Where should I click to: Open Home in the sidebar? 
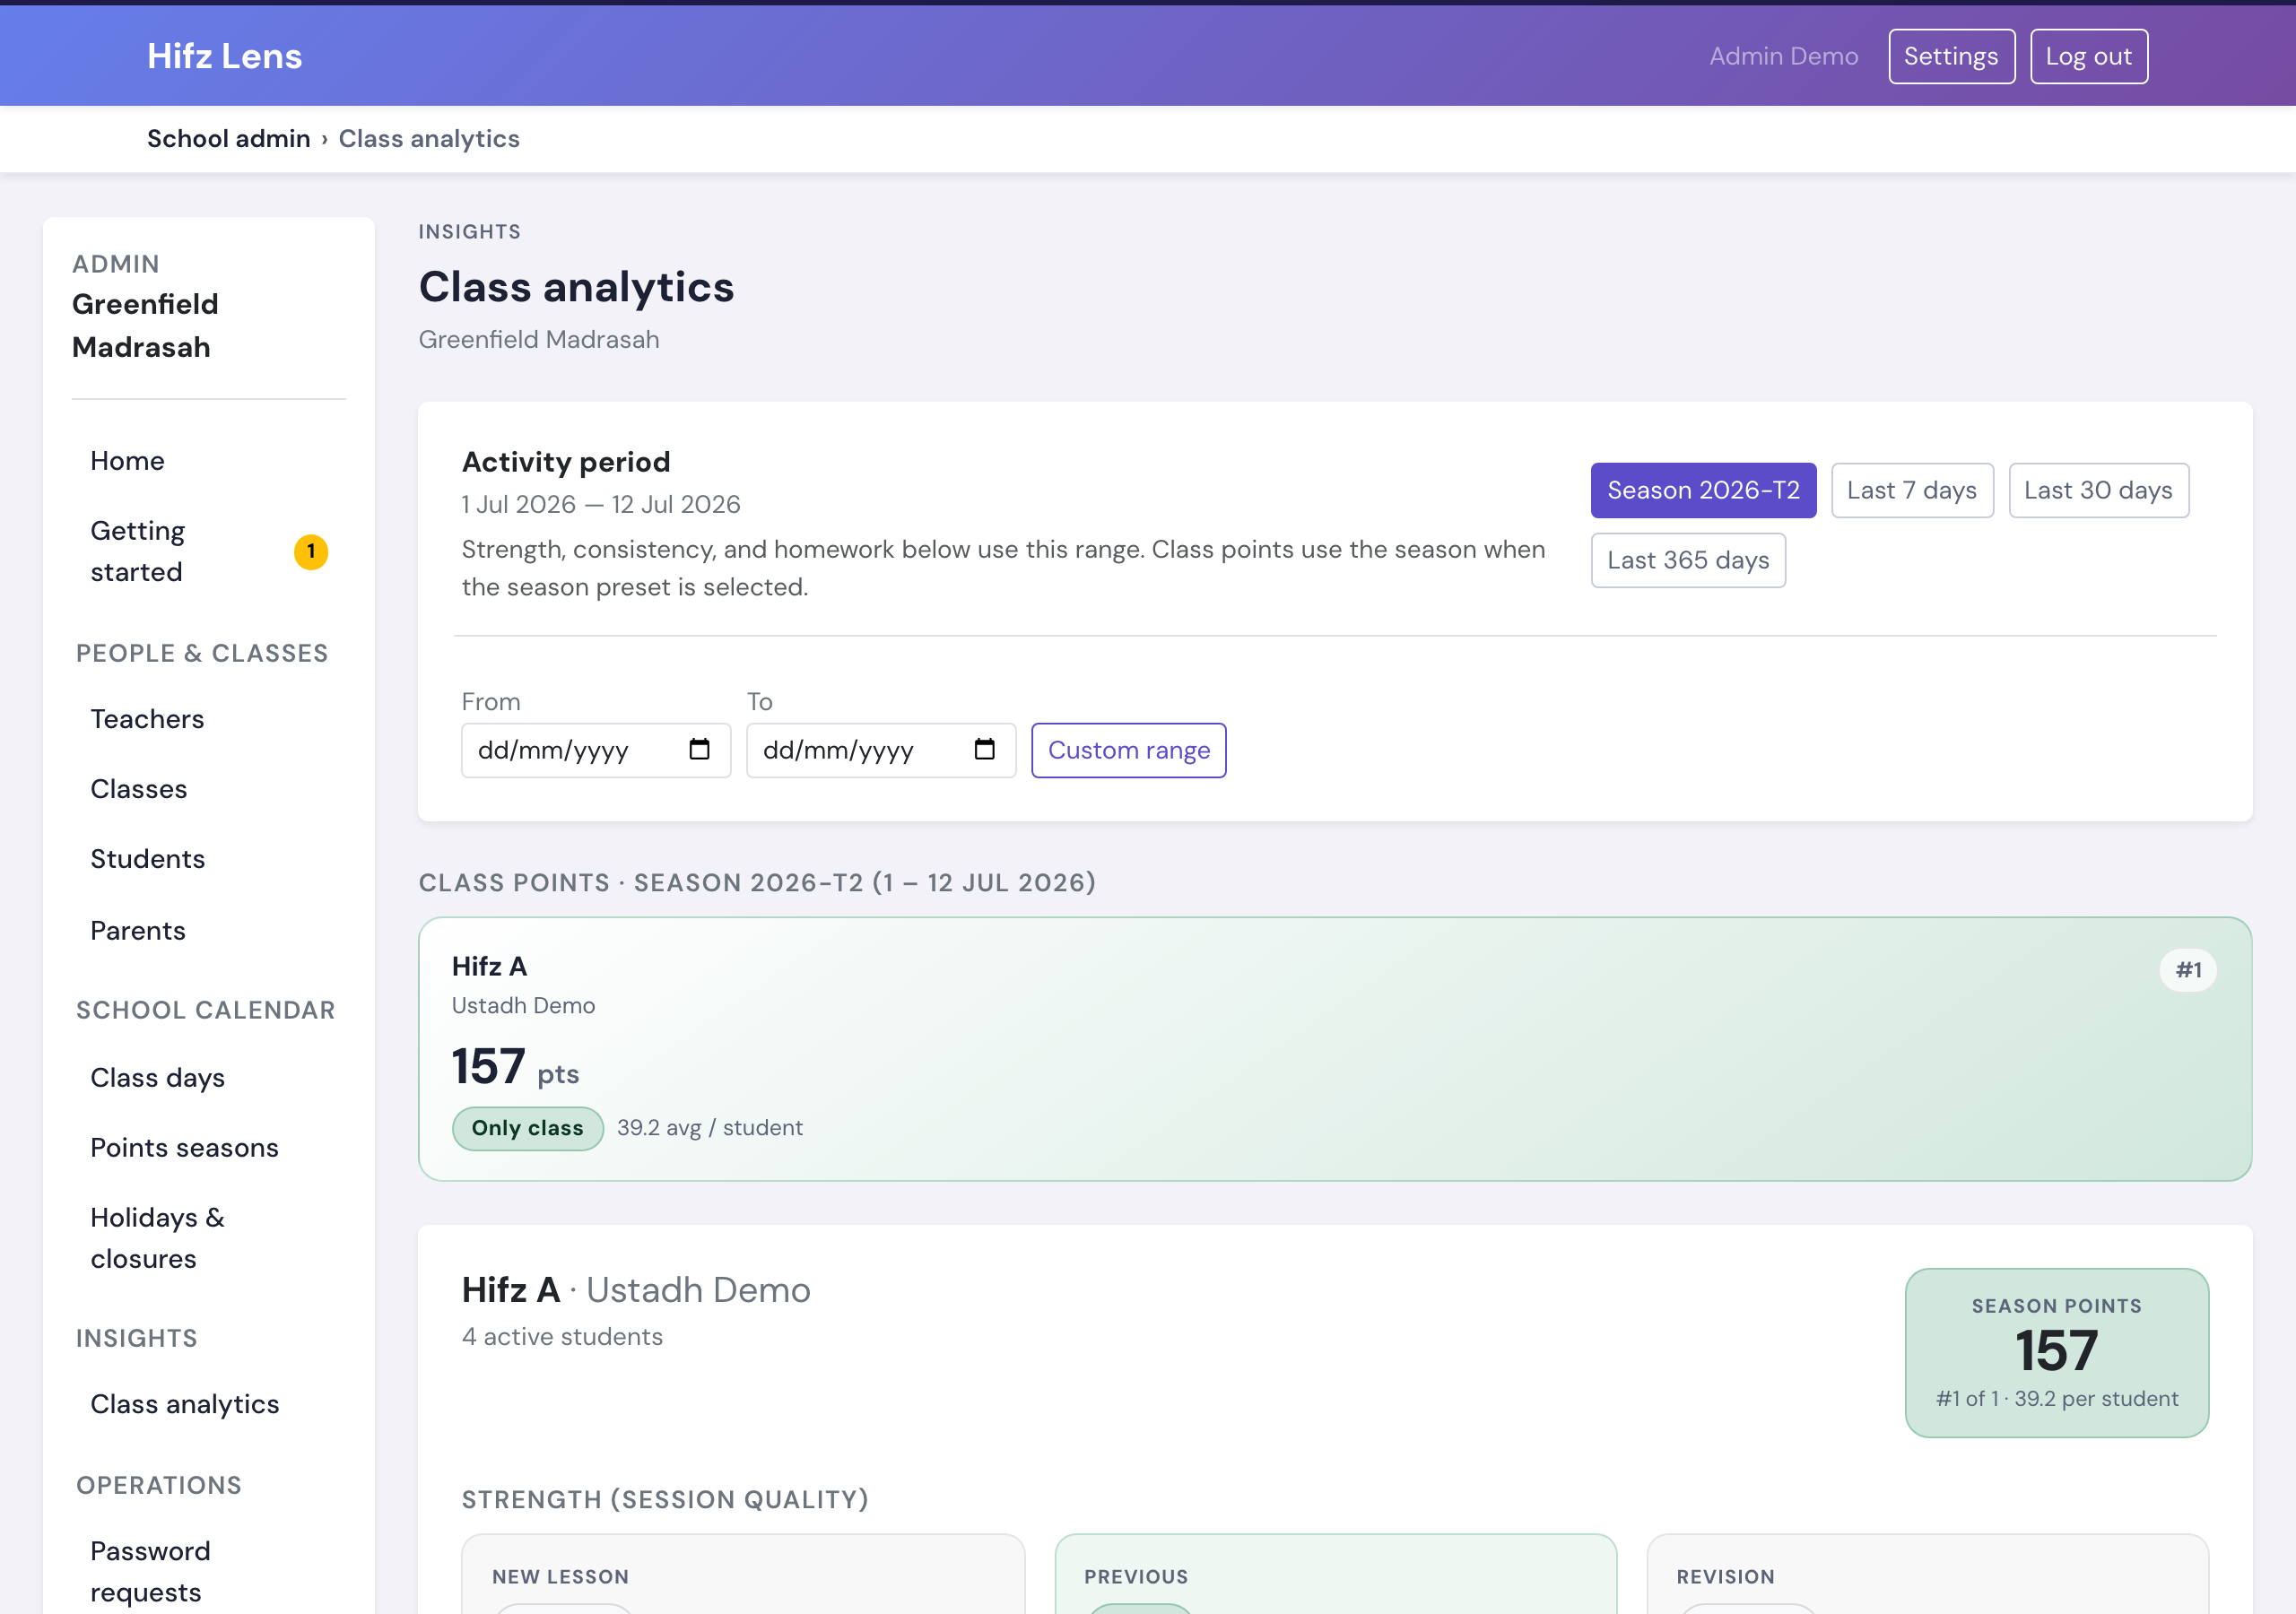[x=209, y=461]
